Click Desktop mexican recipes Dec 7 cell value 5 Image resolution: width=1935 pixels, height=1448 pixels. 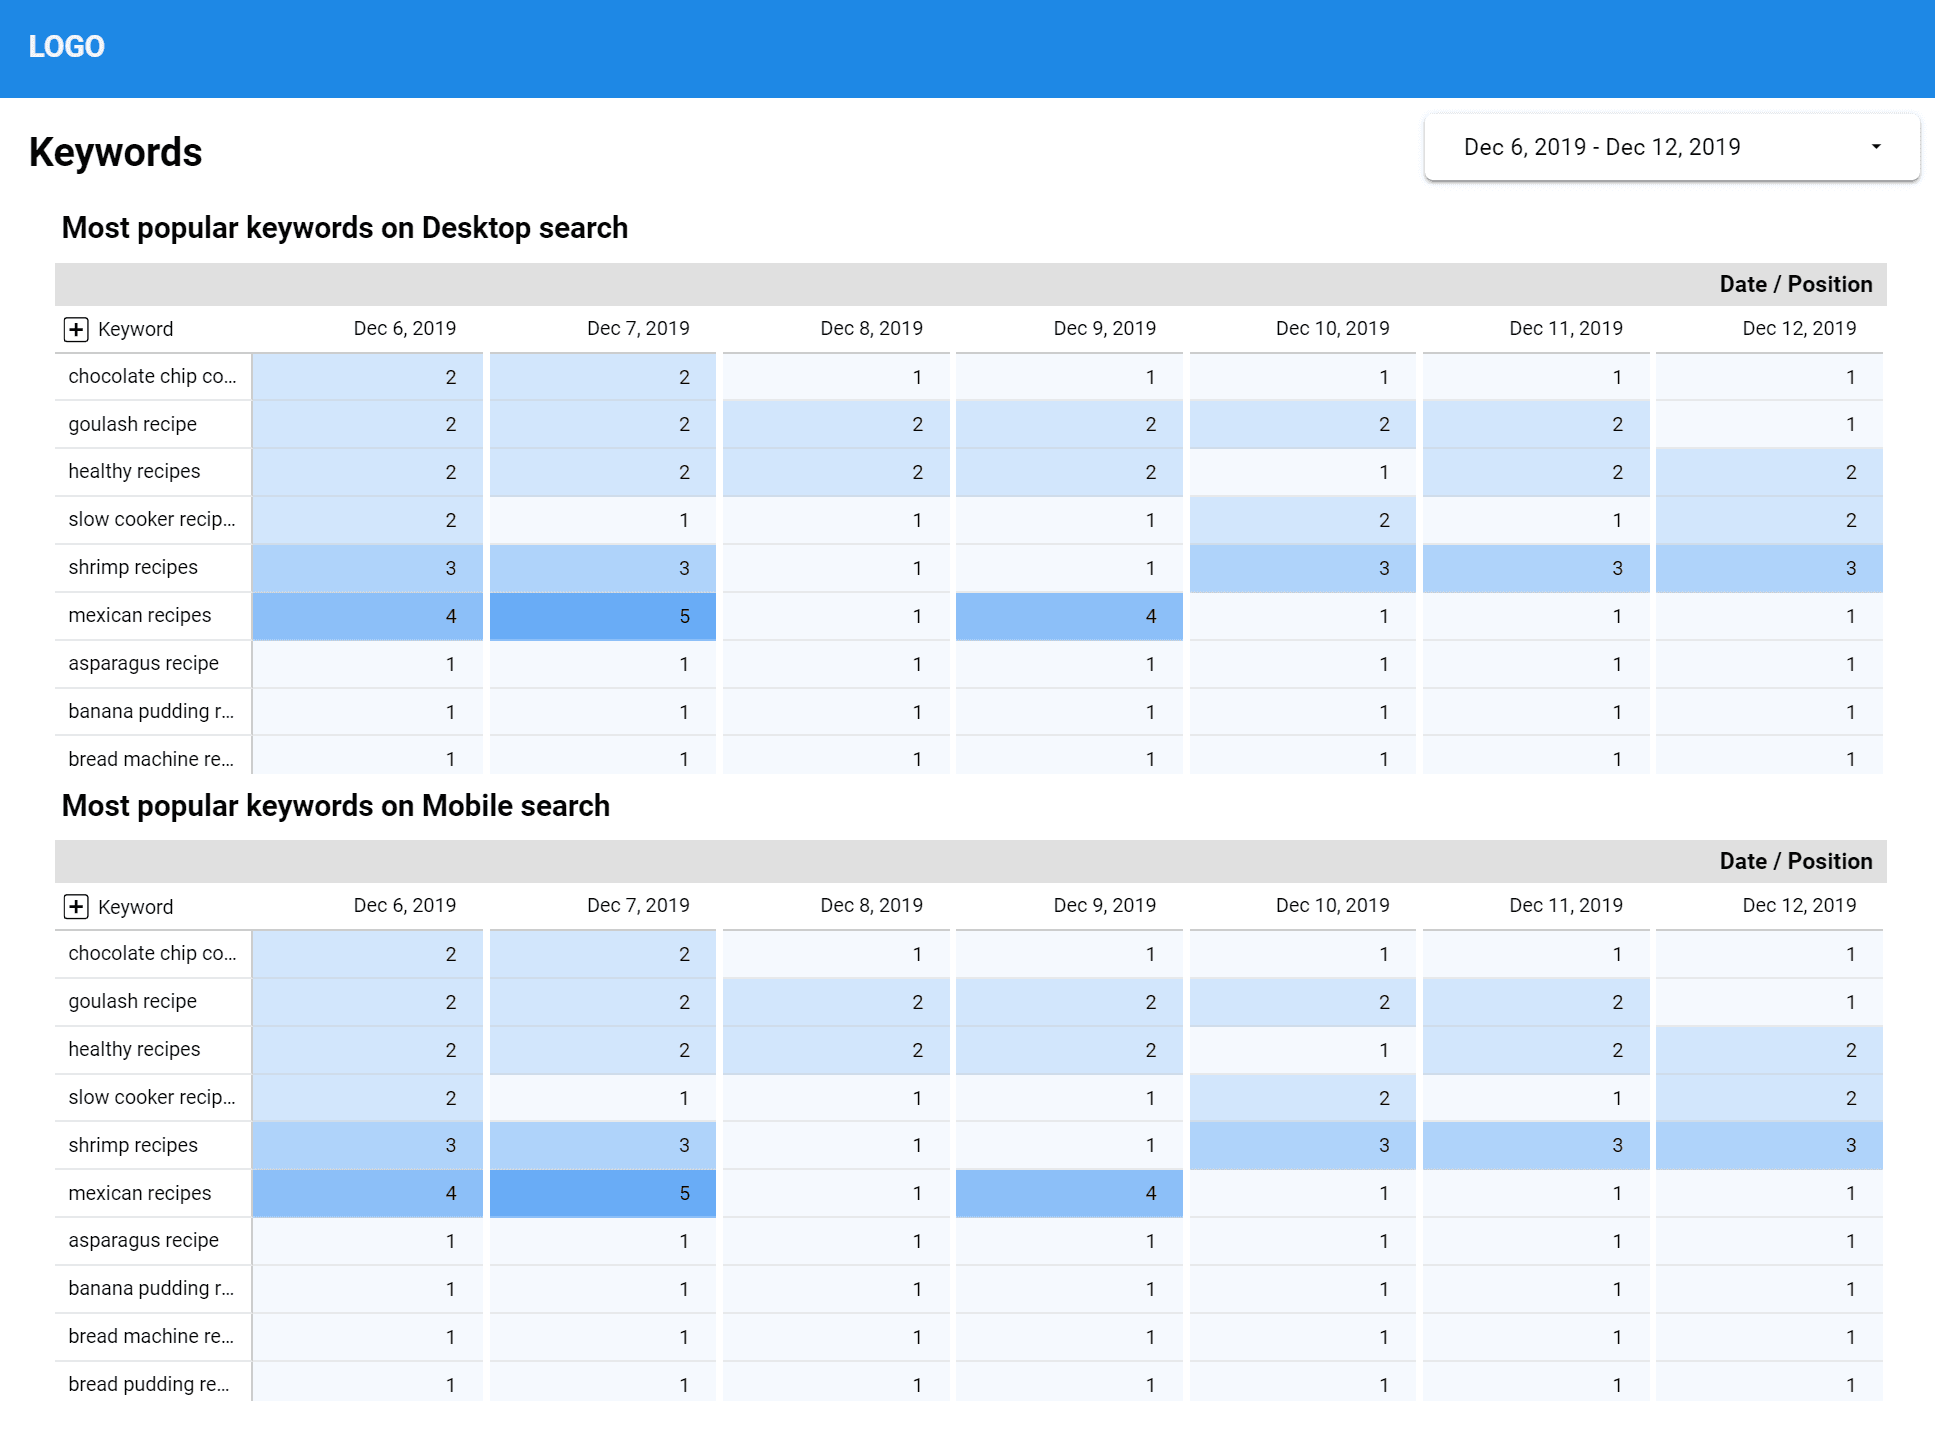[x=603, y=616]
